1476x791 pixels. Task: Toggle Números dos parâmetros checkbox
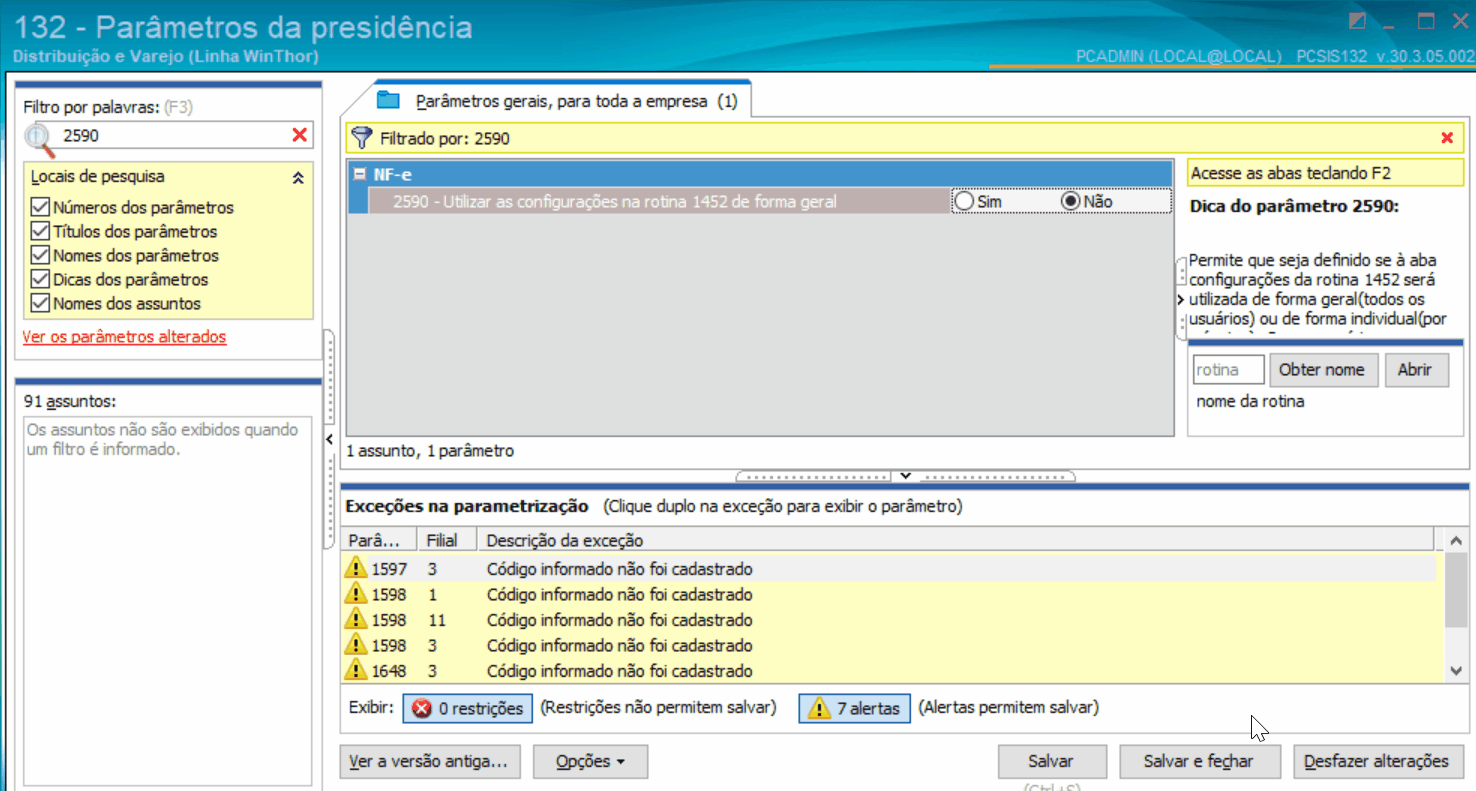click(x=40, y=207)
